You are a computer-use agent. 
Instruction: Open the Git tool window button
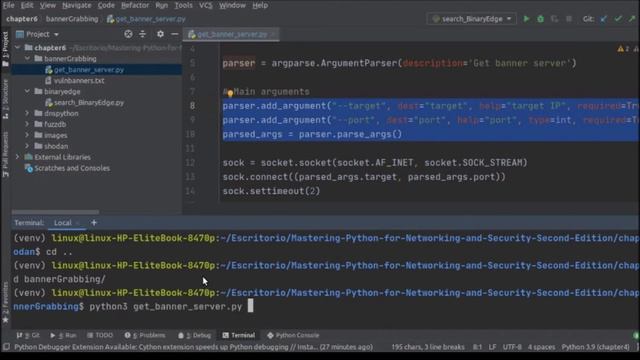pos(28,335)
